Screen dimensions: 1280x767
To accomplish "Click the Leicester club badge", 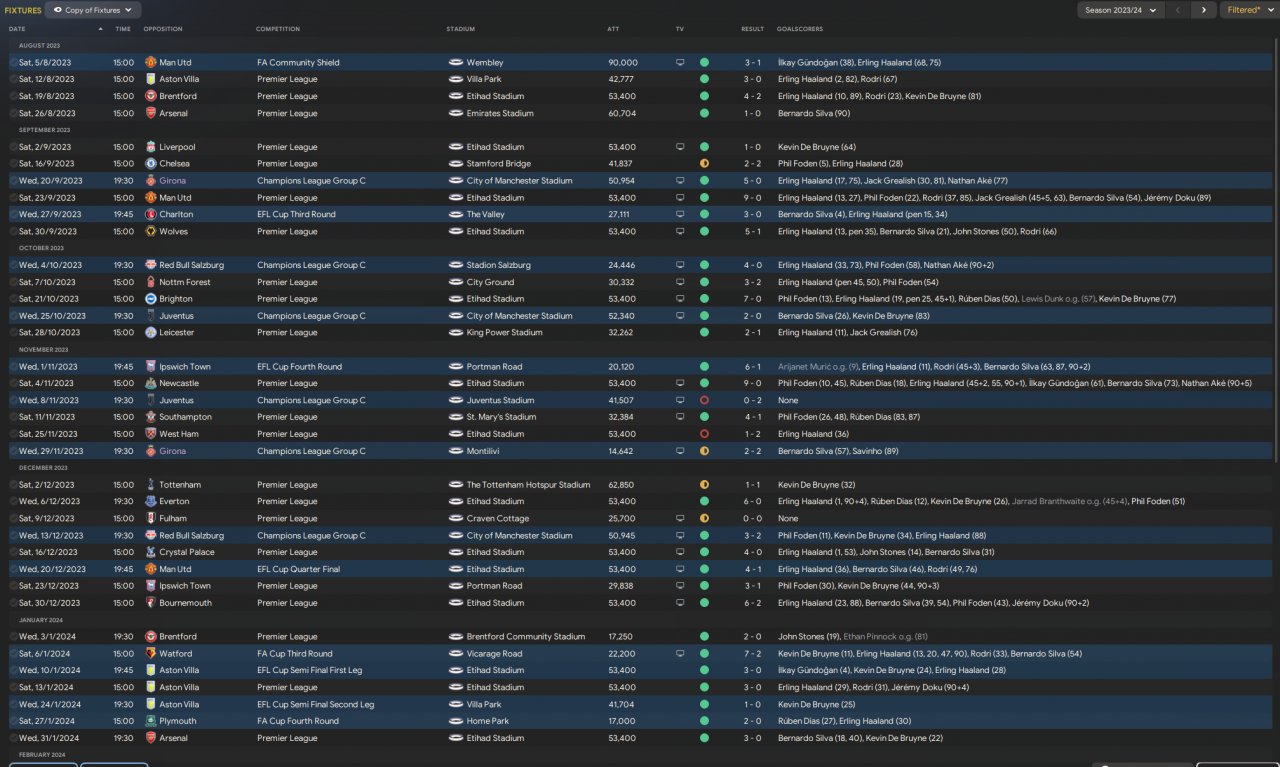I will 151,332.
